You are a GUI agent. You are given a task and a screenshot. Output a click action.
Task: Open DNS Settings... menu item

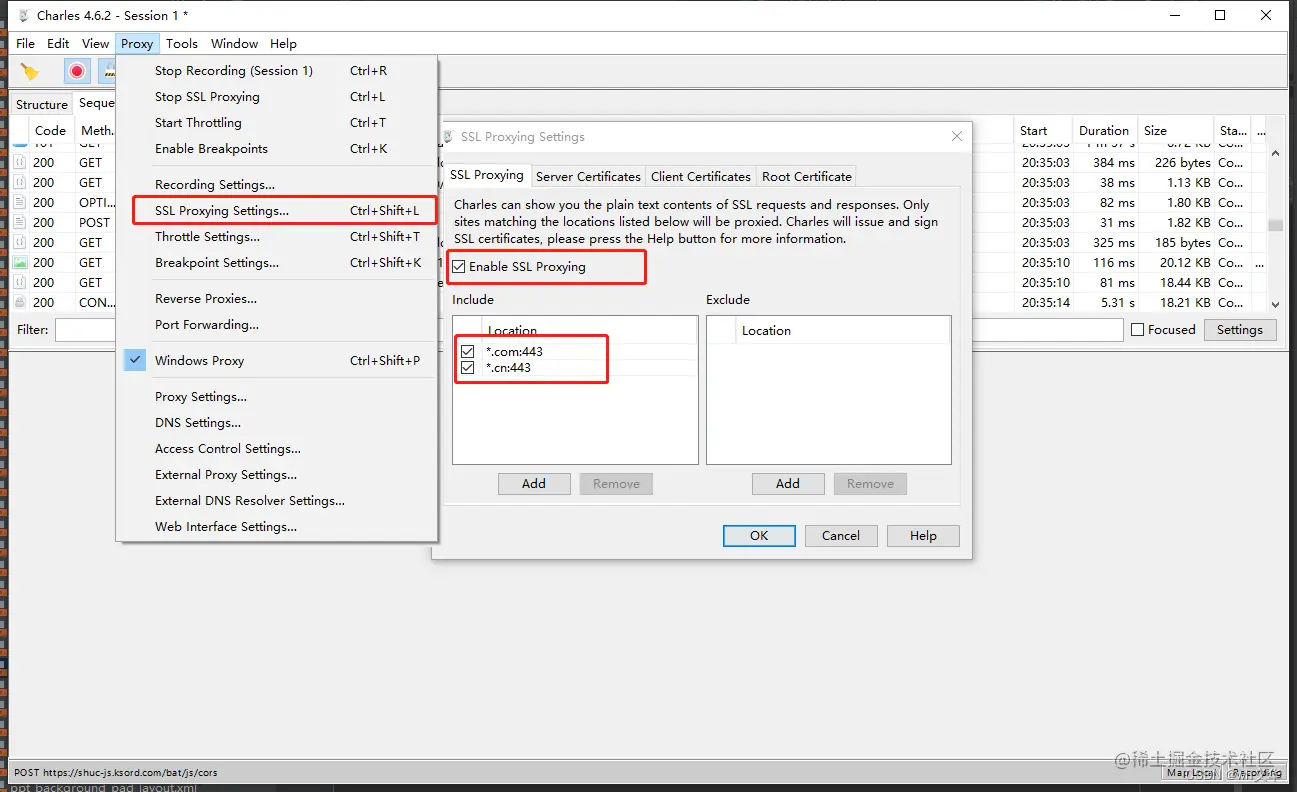click(x=276, y=423)
